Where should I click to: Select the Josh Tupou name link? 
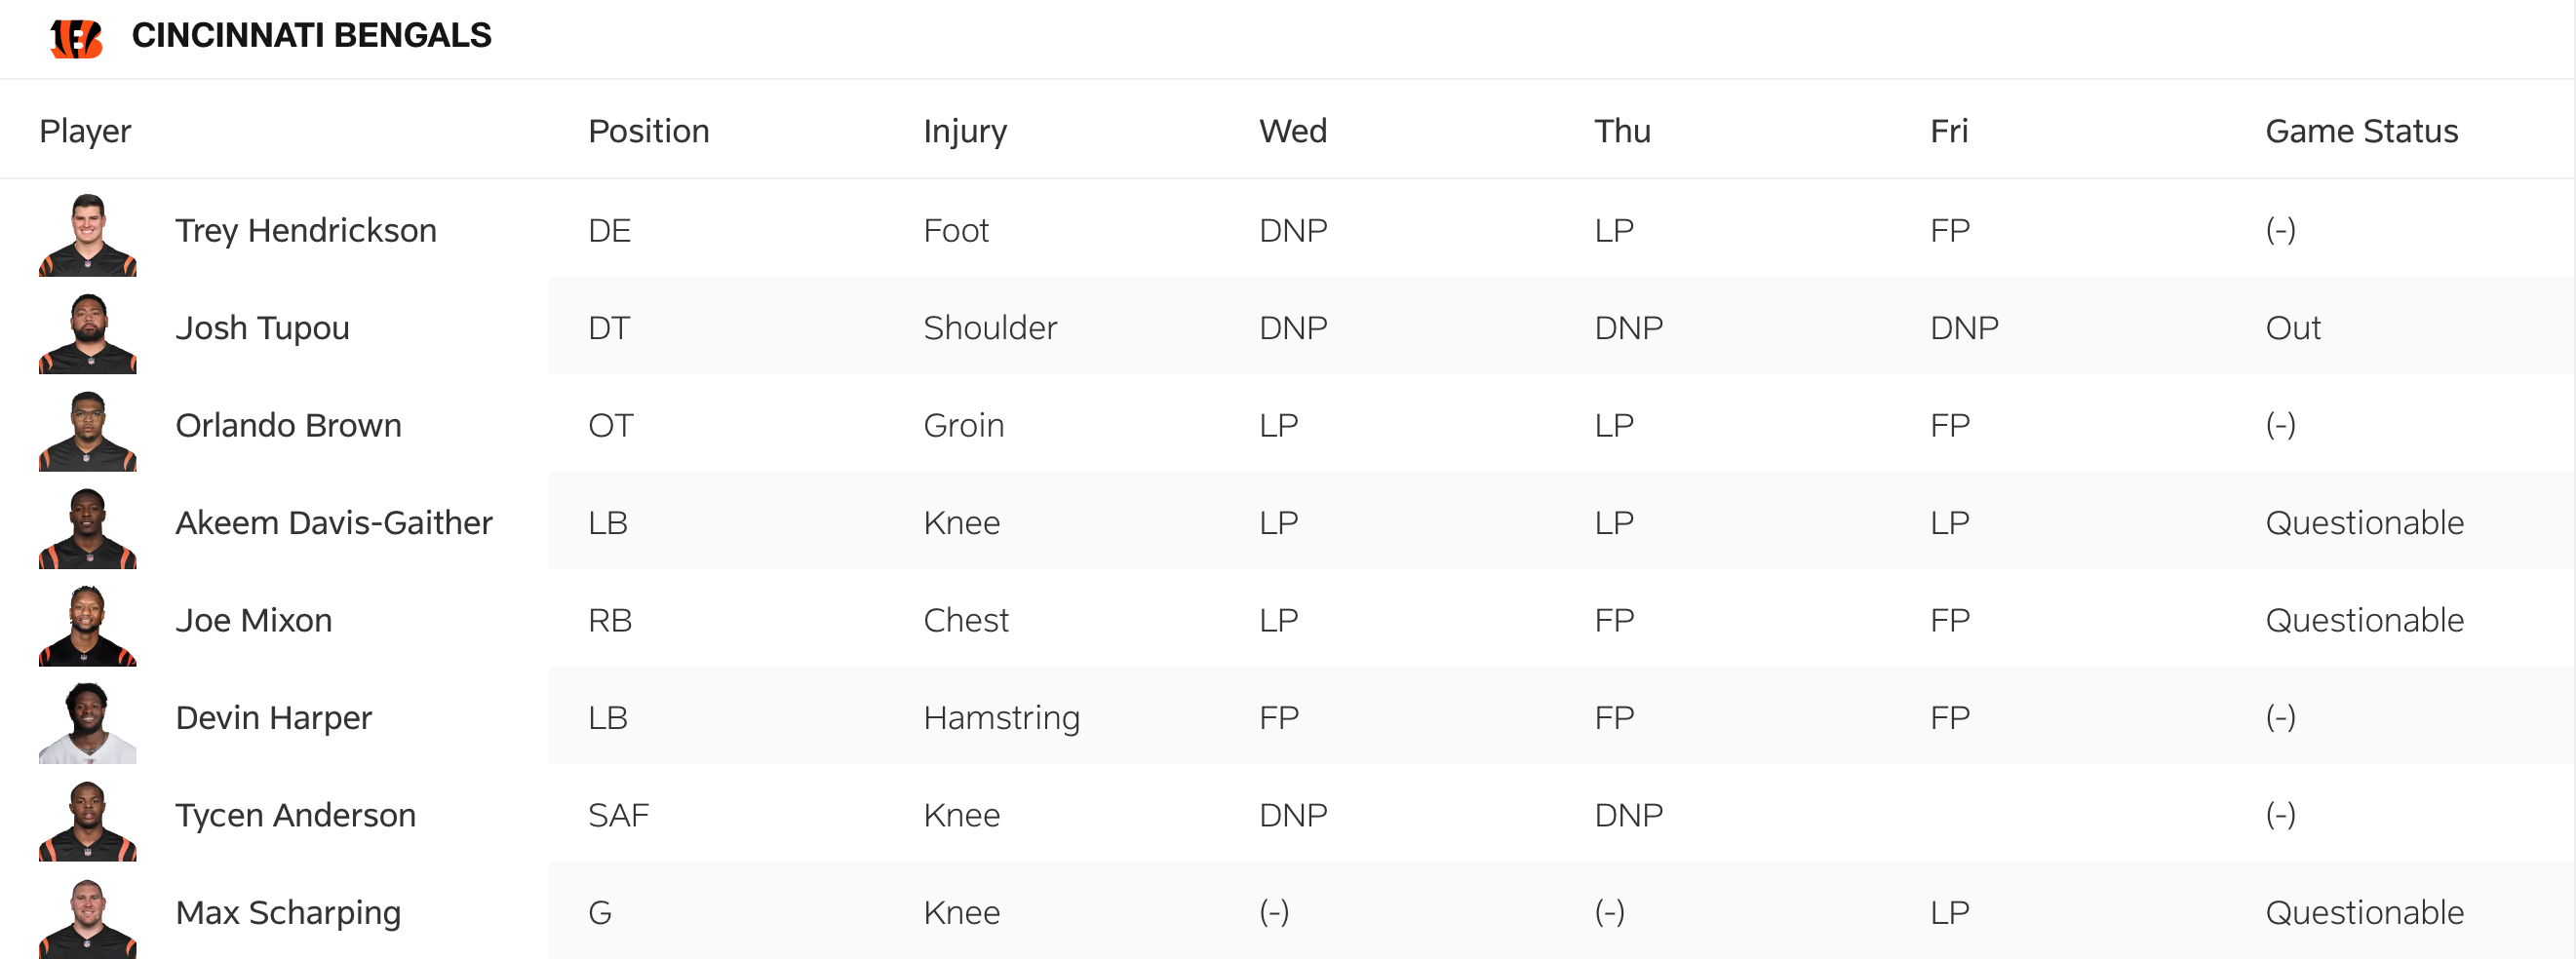pyautogui.click(x=262, y=328)
